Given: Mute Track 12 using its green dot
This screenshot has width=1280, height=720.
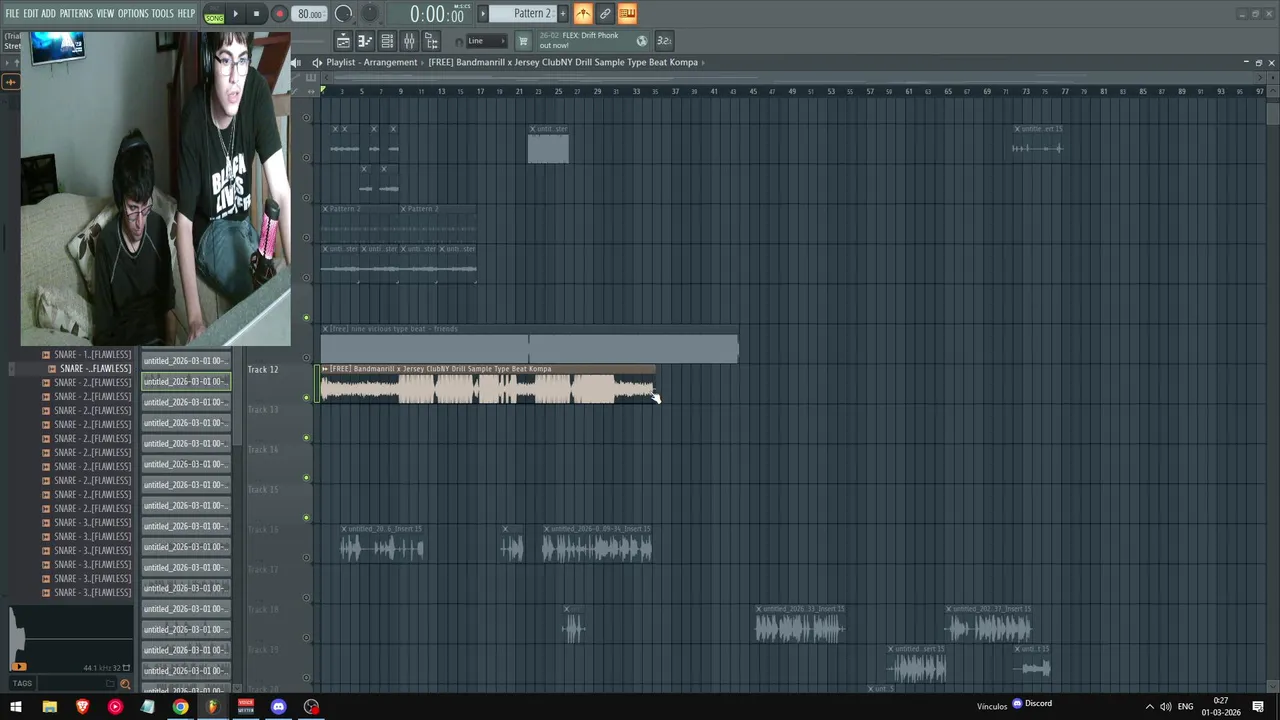Looking at the screenshot, I should click(x=307, y=397).
